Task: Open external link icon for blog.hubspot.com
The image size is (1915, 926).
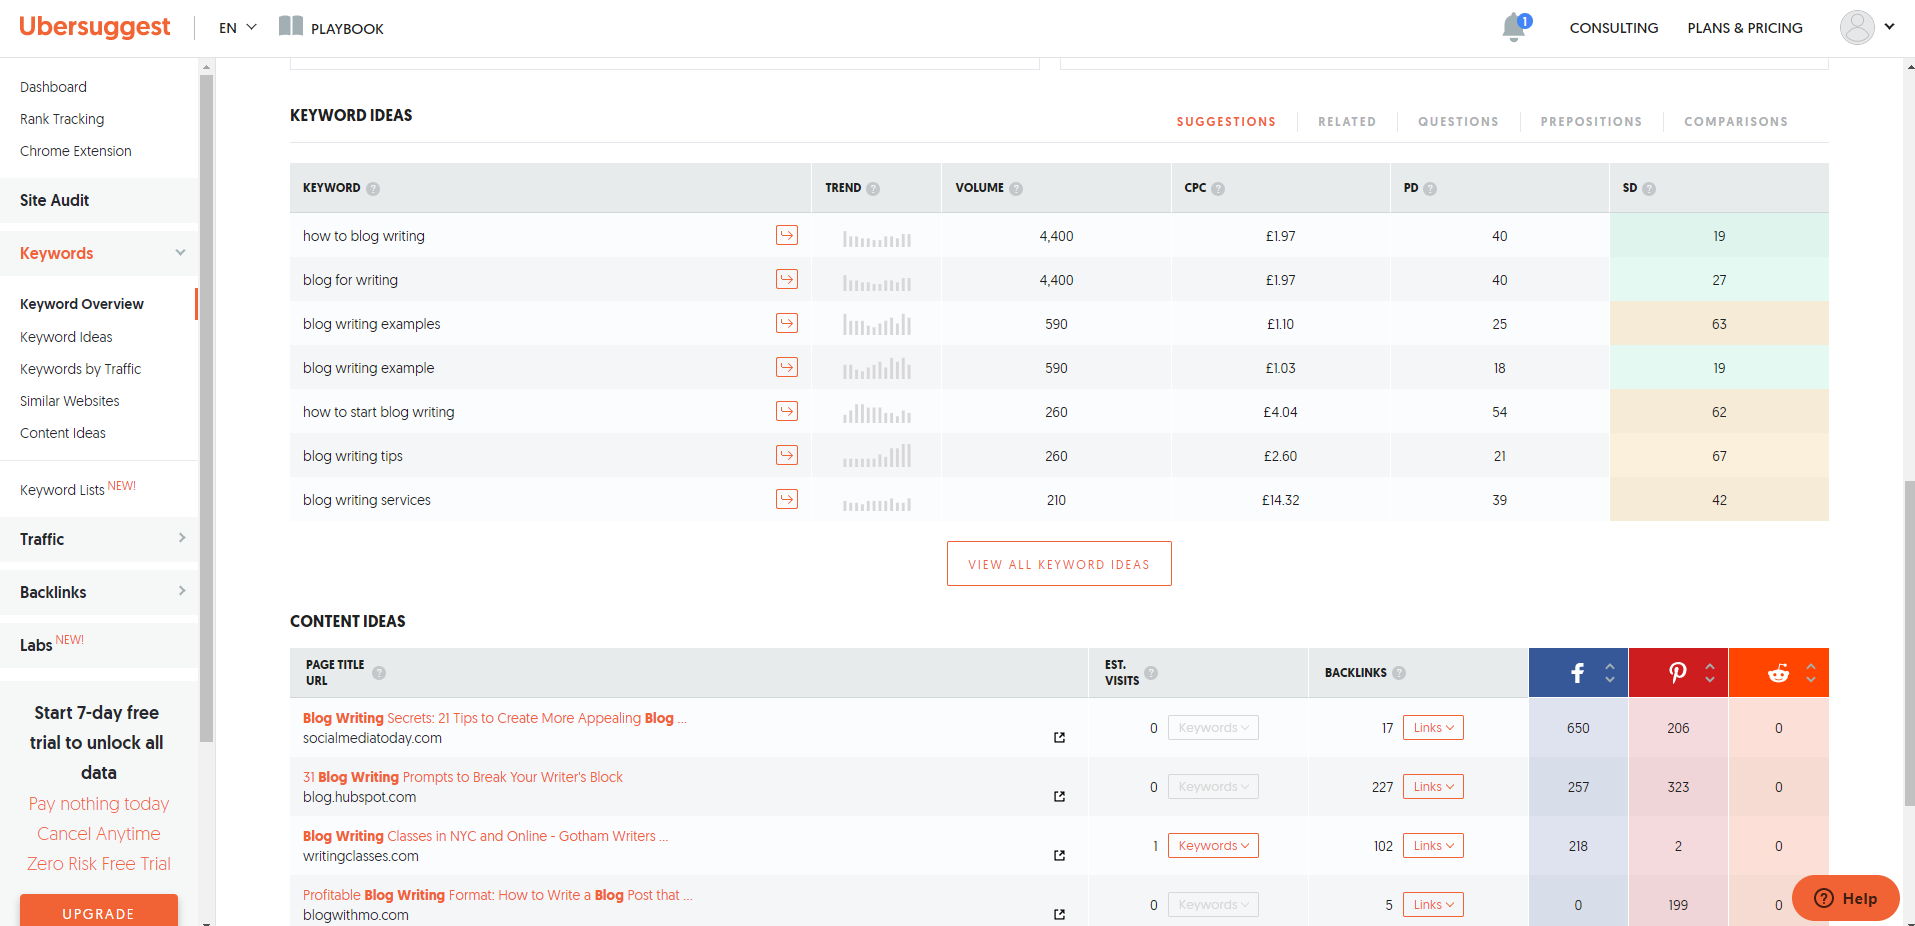Action: pos(1059,797)
